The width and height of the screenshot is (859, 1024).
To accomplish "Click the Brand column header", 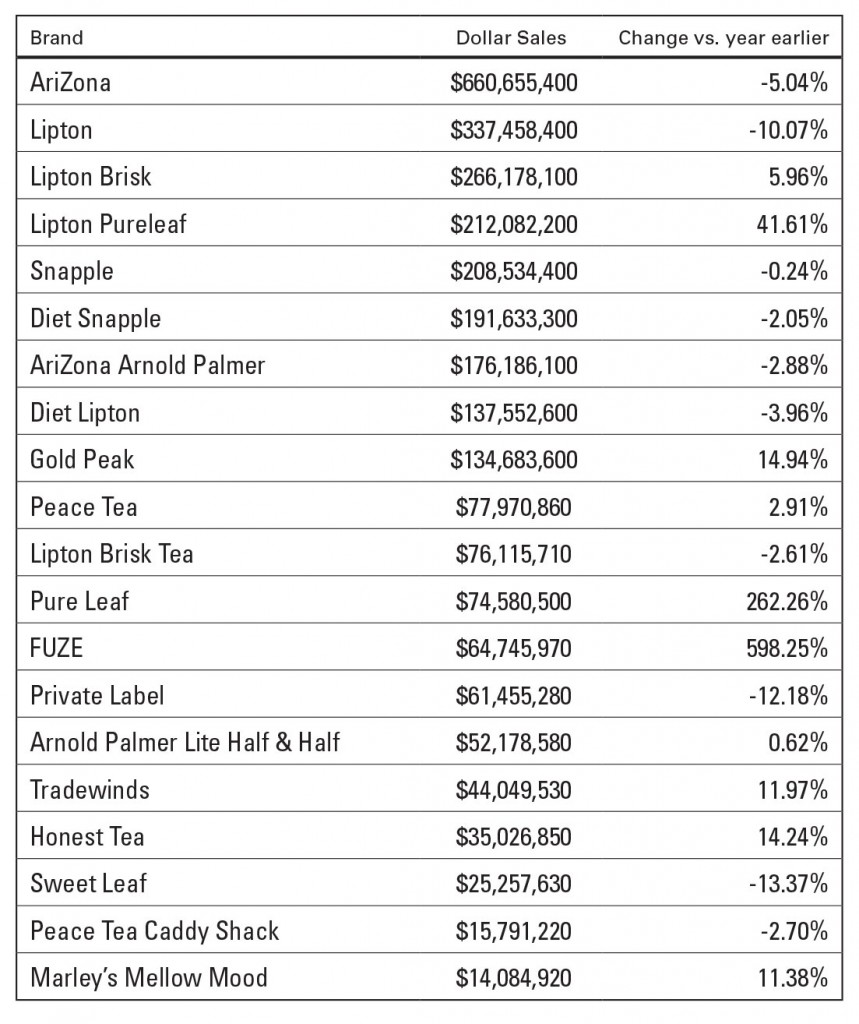I will pyautogui.click(x=57, y=38).
